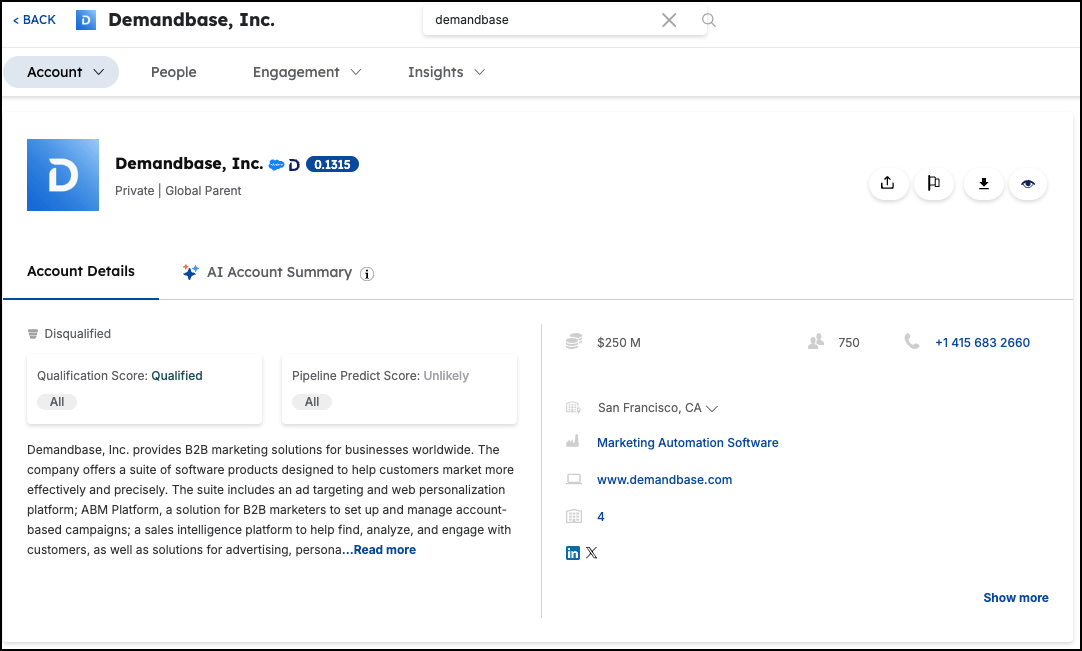Clear the search field with X icon
This screenshot has height=651, width=1082.
[x=669, y=20]
